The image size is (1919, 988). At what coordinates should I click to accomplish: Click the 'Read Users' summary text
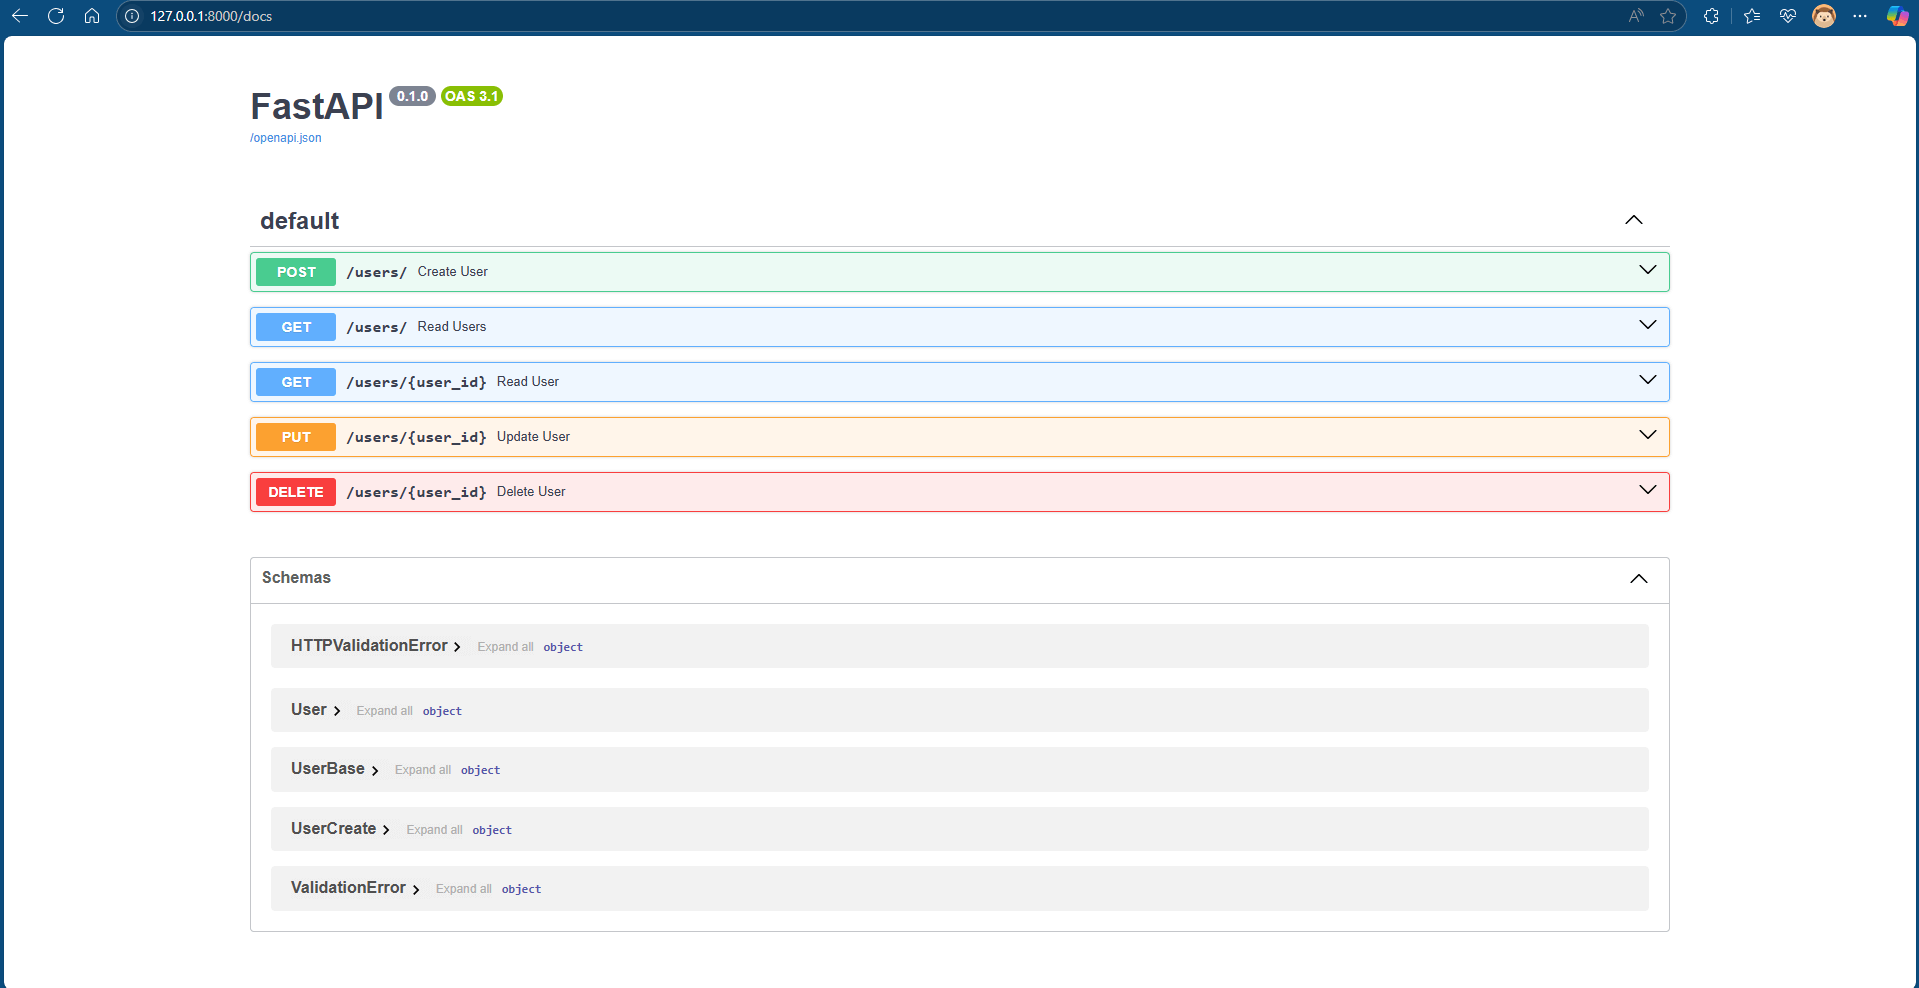point(452,327)
